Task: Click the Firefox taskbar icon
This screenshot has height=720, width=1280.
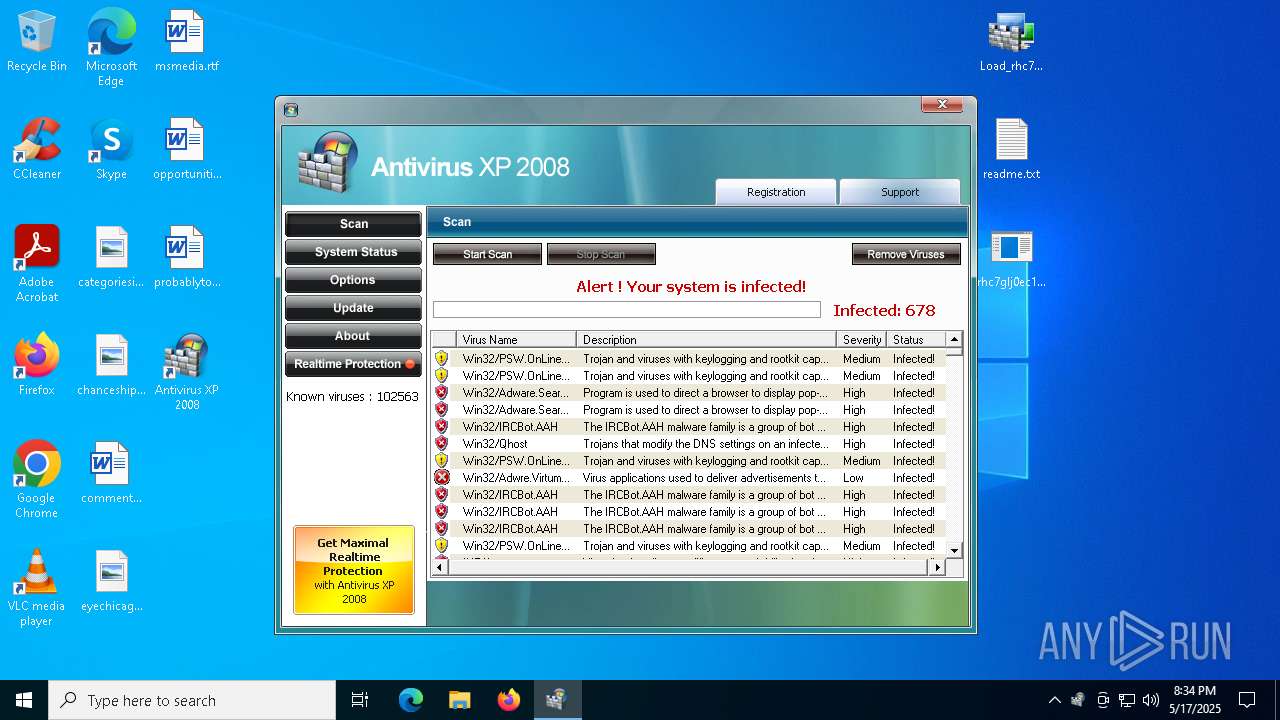Action: coord(508,700)
